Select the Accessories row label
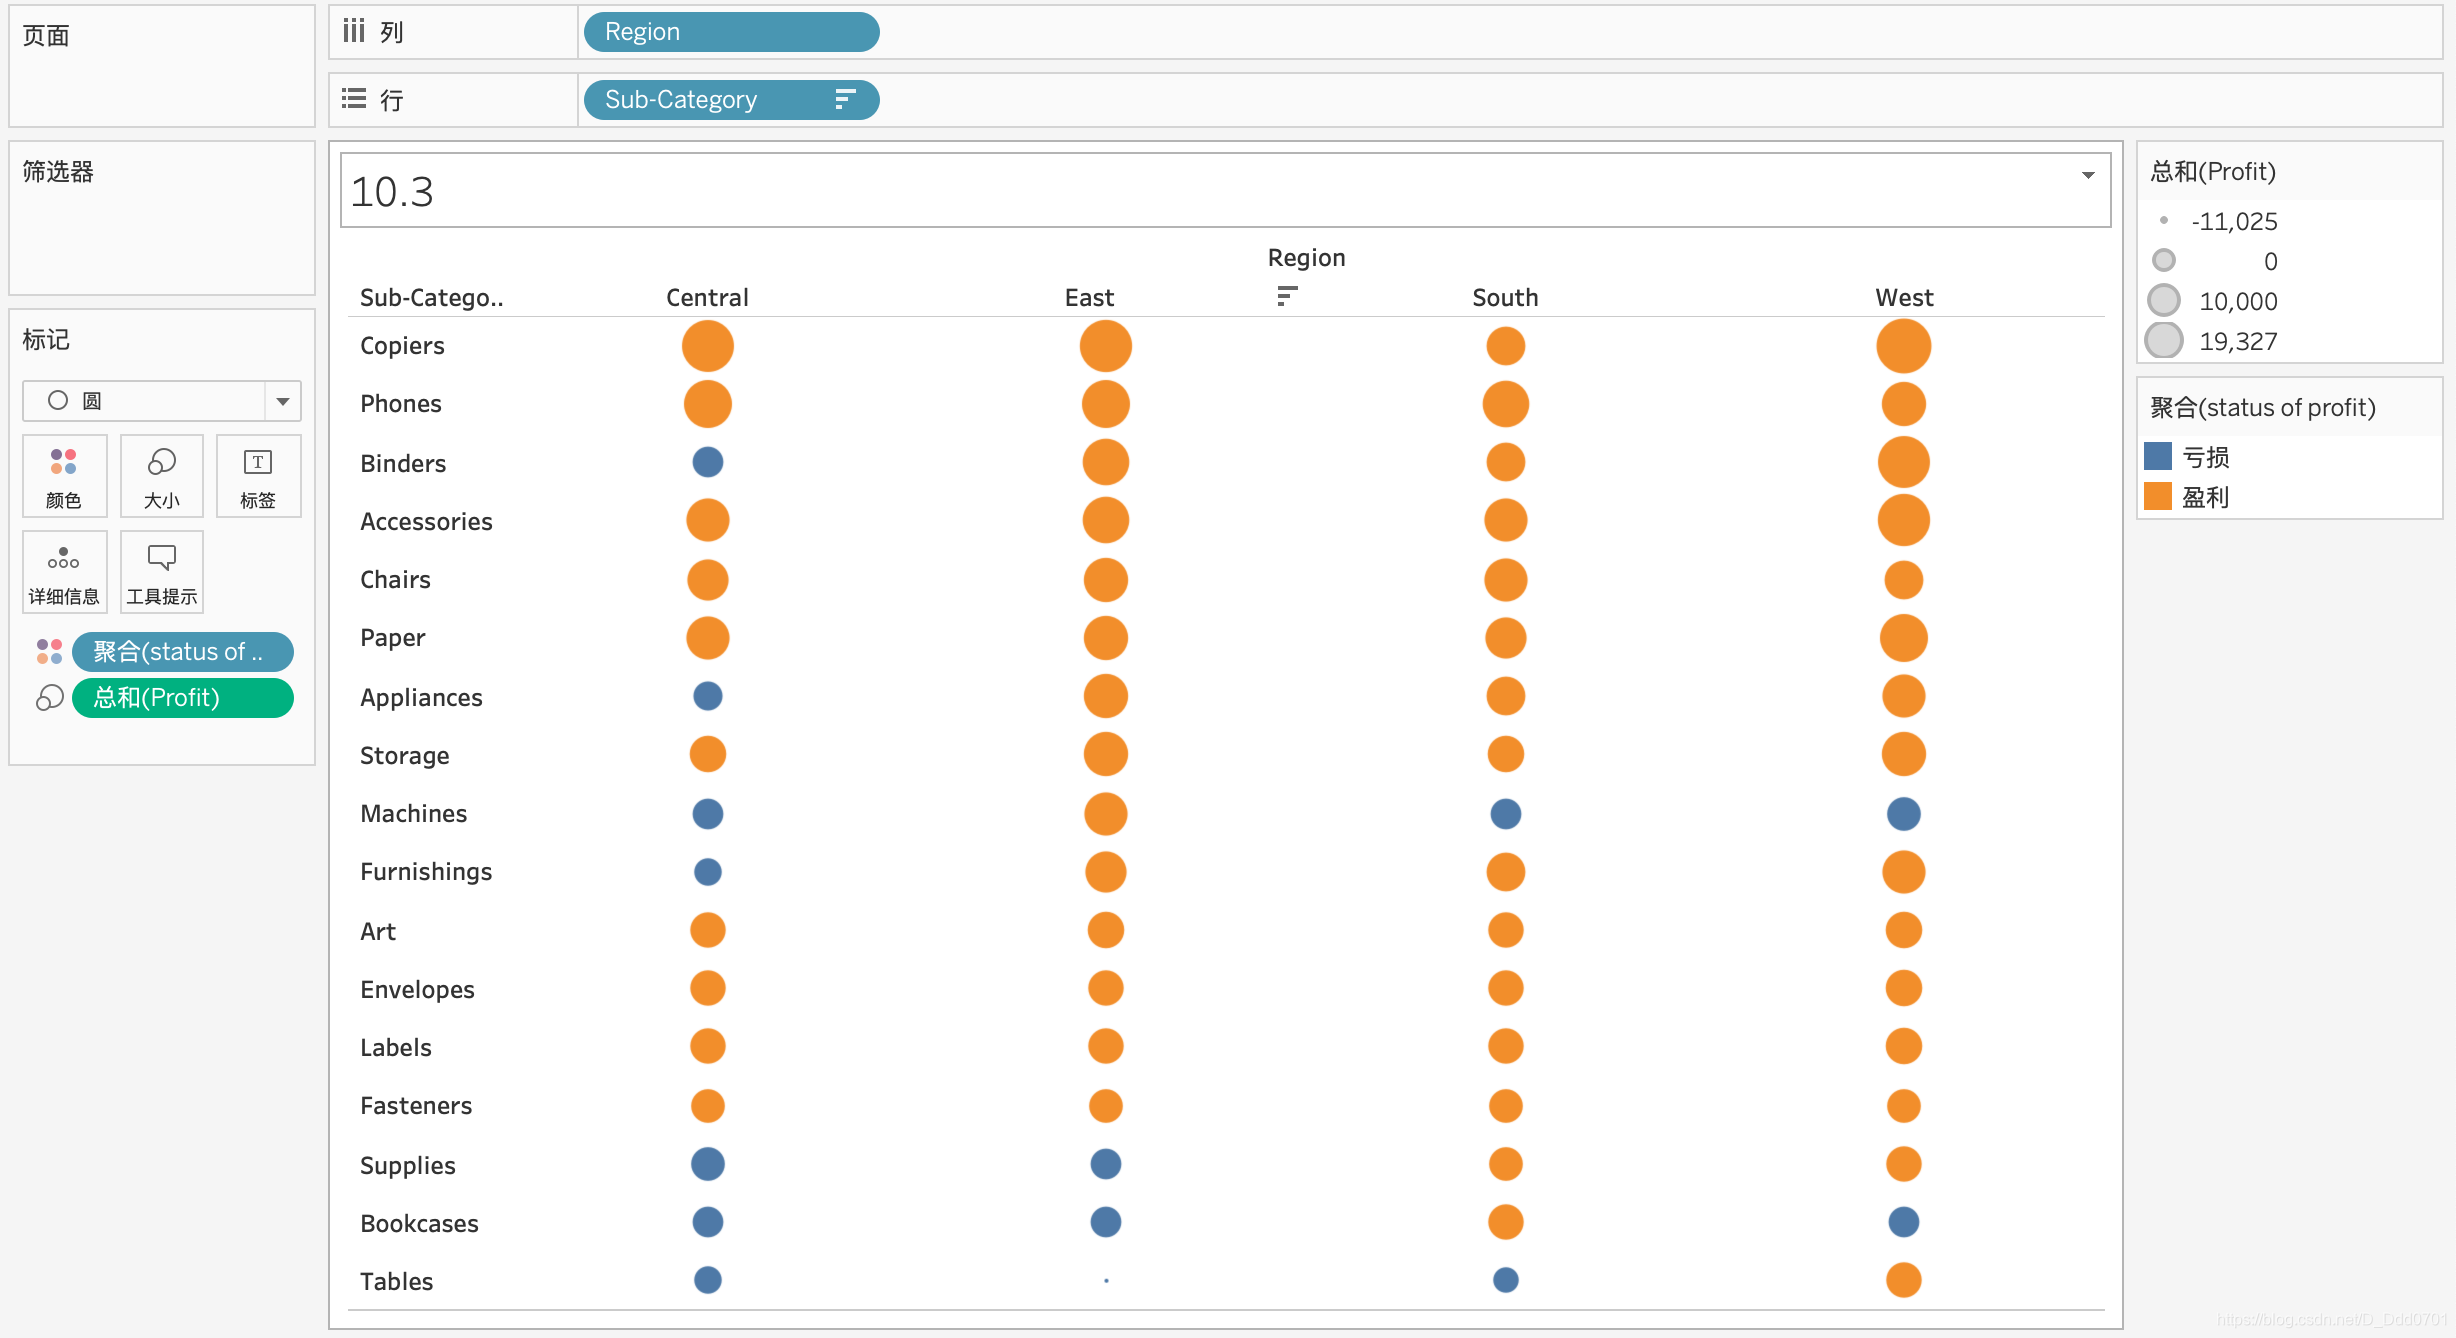The image size is (2456, 1338). (426, 522)
